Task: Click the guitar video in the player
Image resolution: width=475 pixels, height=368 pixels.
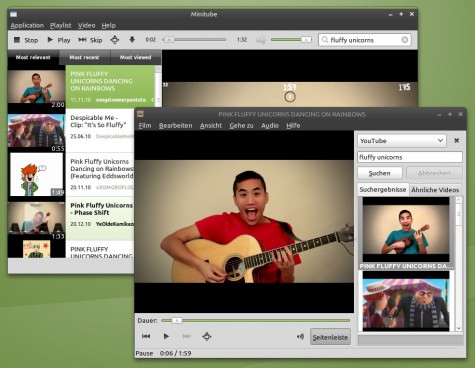Action: coord(244,221)
